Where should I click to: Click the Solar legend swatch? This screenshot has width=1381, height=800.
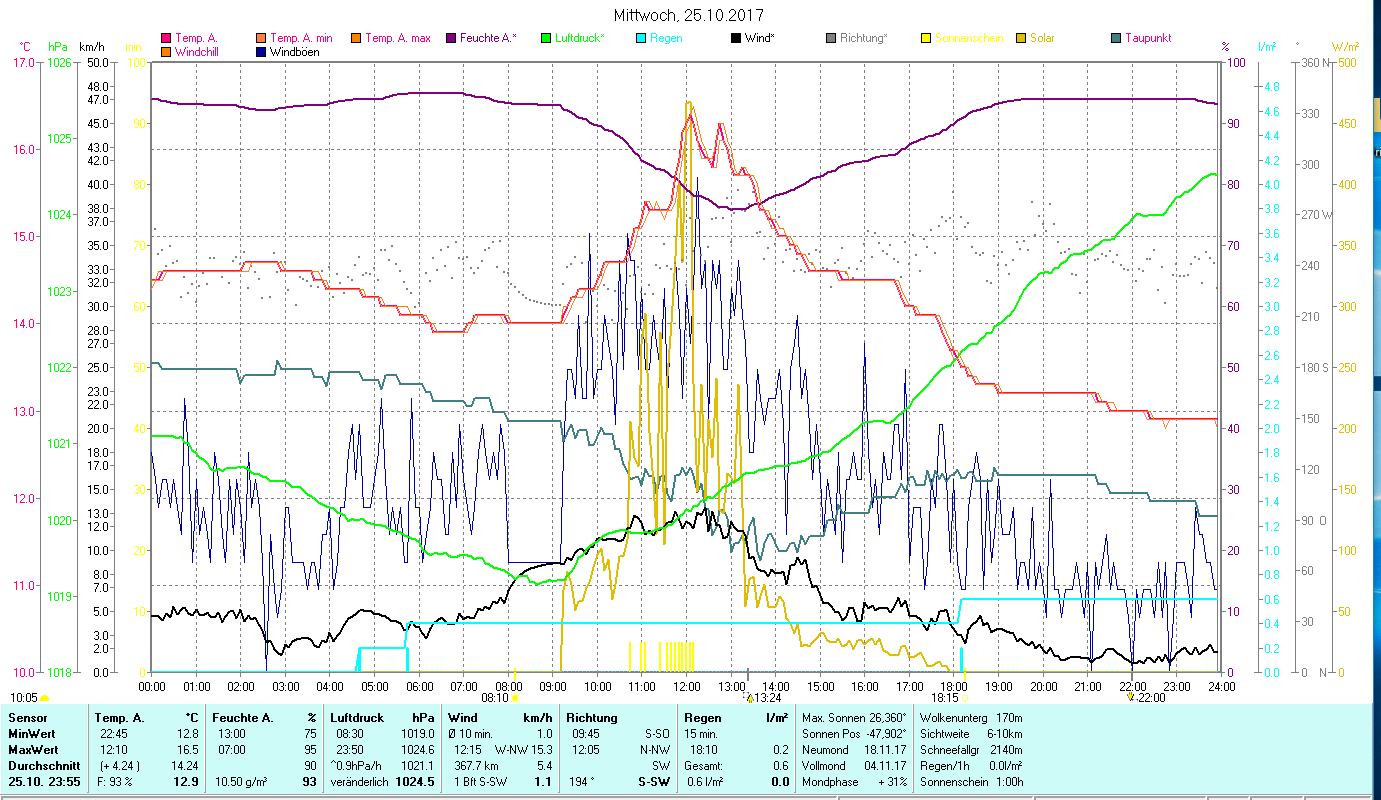(x=1021, y=38)
